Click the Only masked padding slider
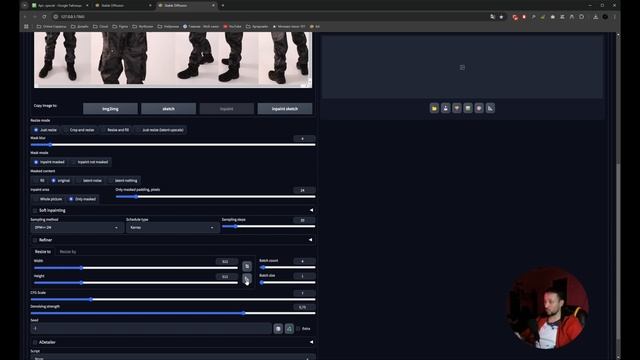 (216, 197)
